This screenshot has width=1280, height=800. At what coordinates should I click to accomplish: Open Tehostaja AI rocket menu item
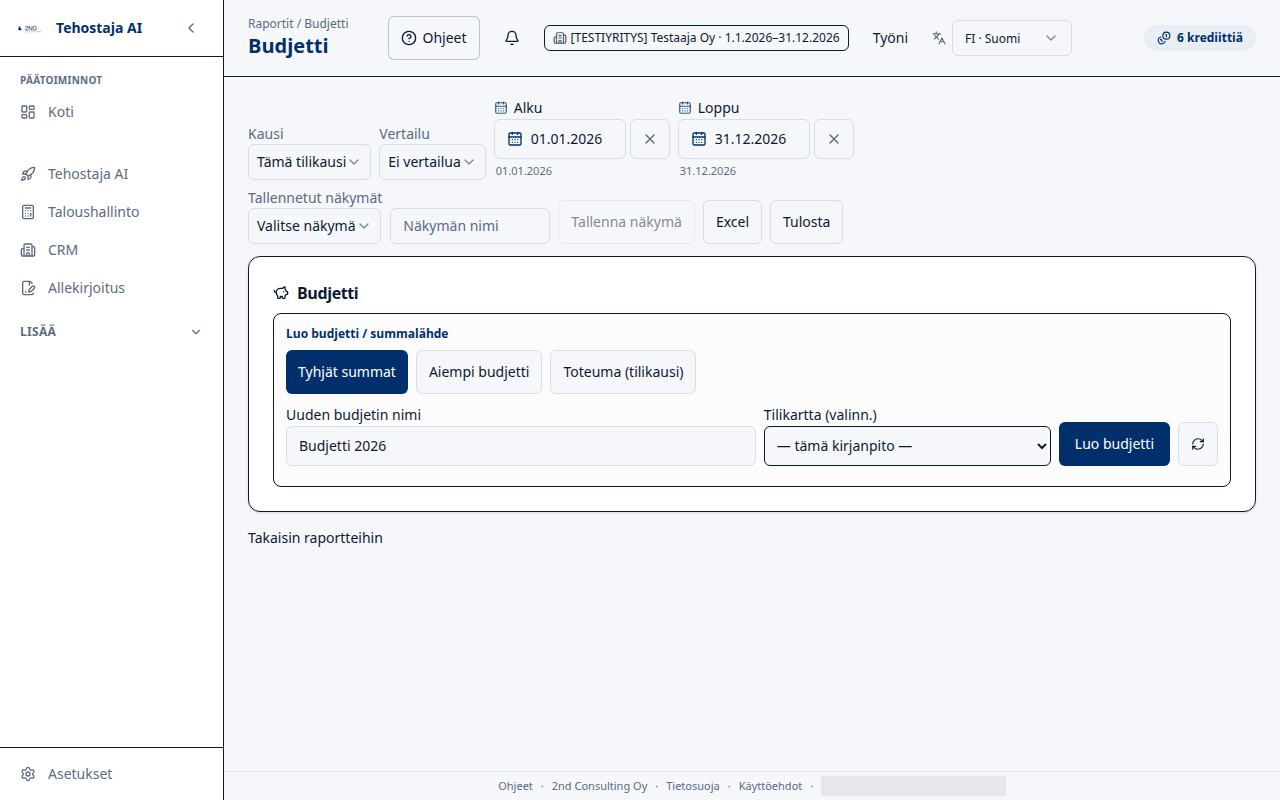click(111, 174)
